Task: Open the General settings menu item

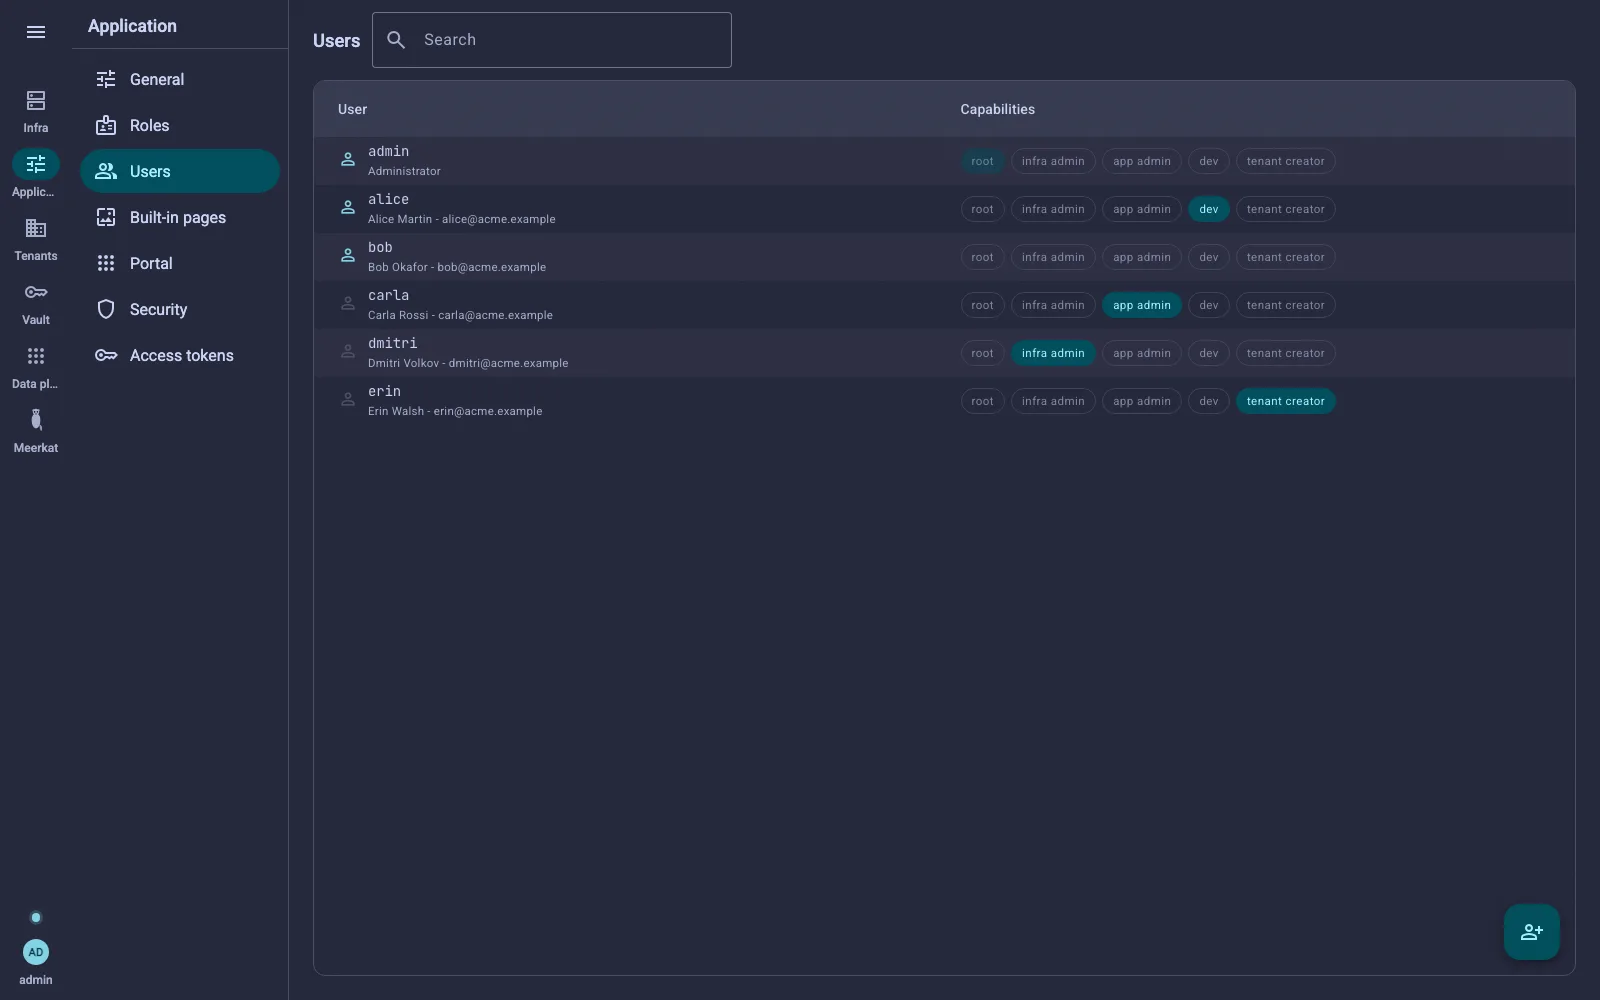Action: tap(180, 79)
